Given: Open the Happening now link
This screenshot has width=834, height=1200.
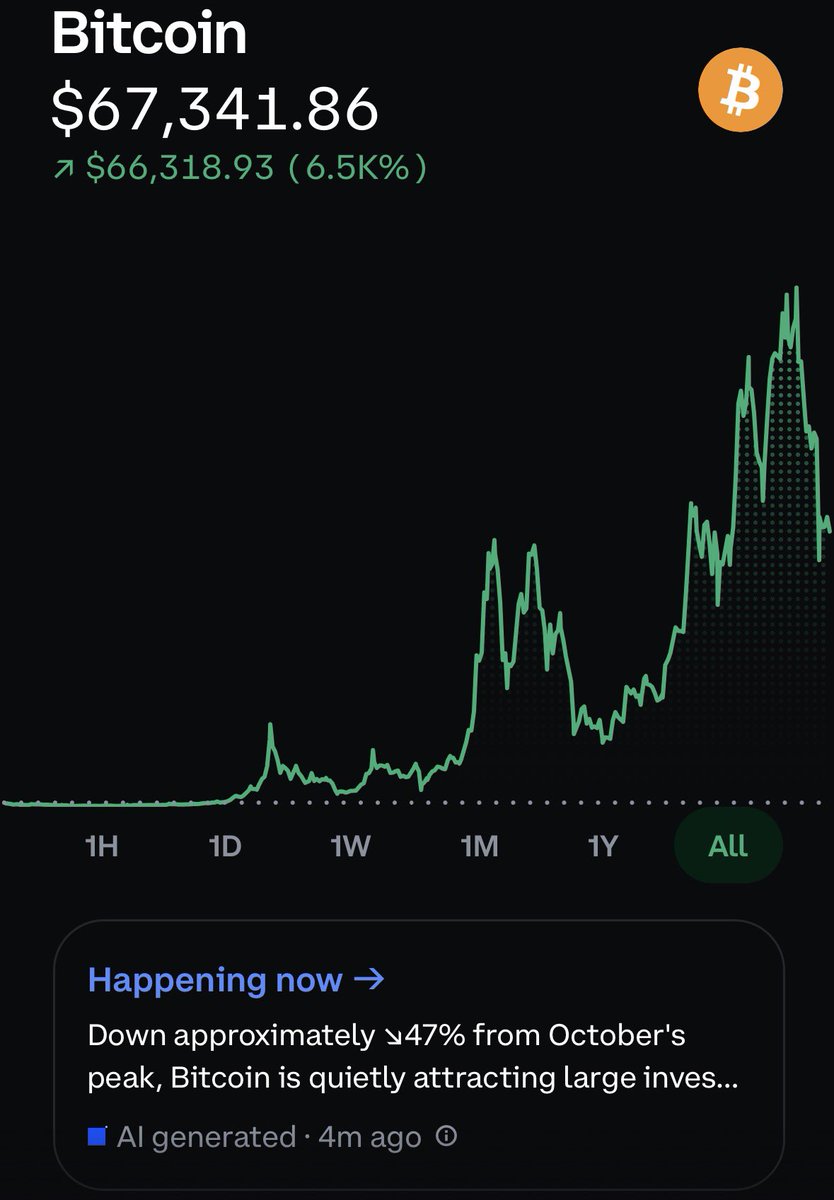Looking at the screenshot, I should tap(215, 979).
